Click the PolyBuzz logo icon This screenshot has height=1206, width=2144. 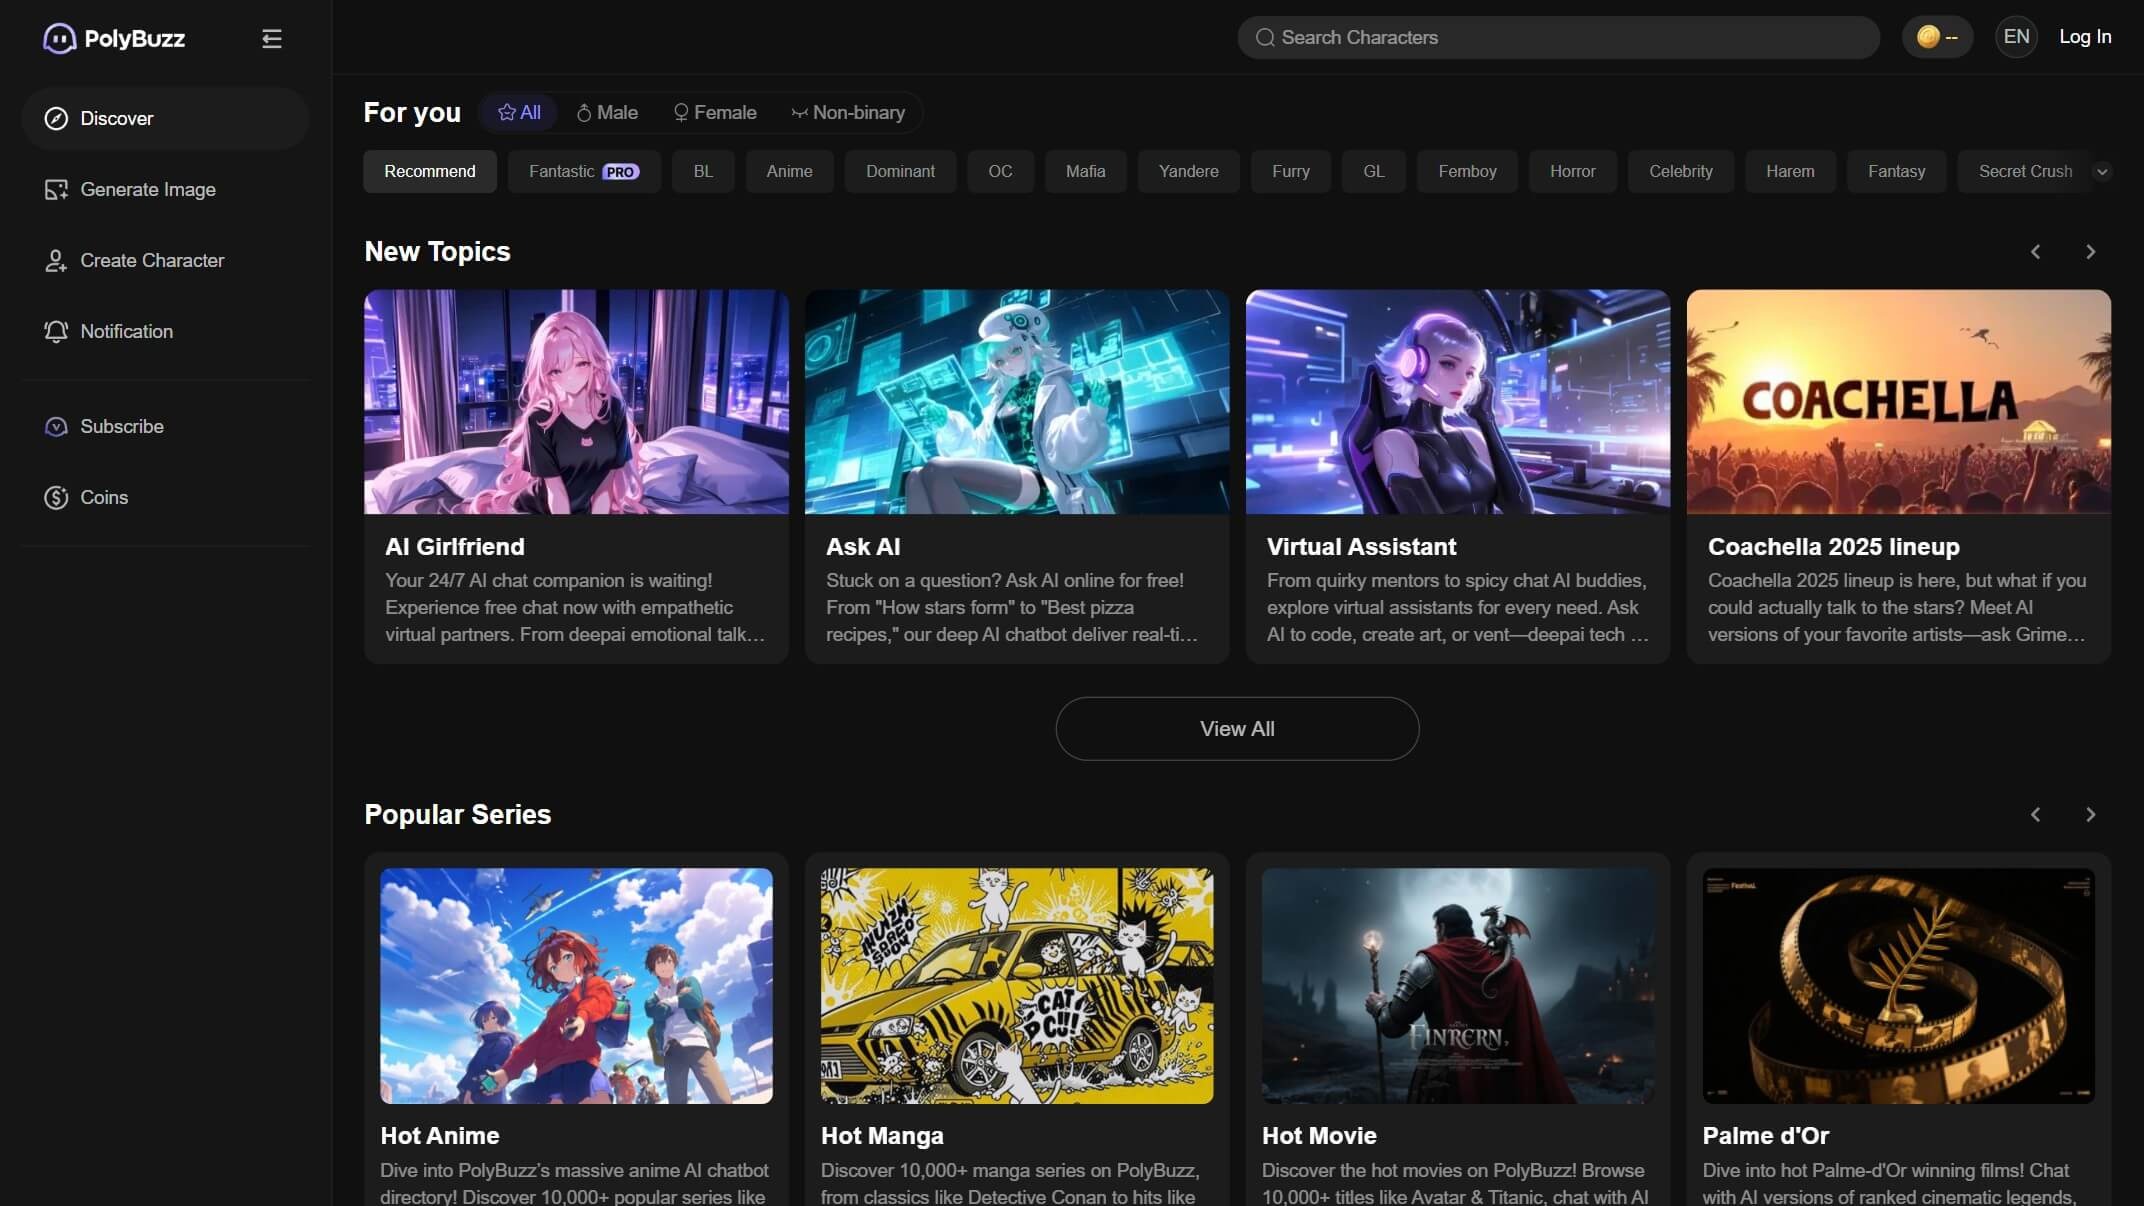[59, 38]
